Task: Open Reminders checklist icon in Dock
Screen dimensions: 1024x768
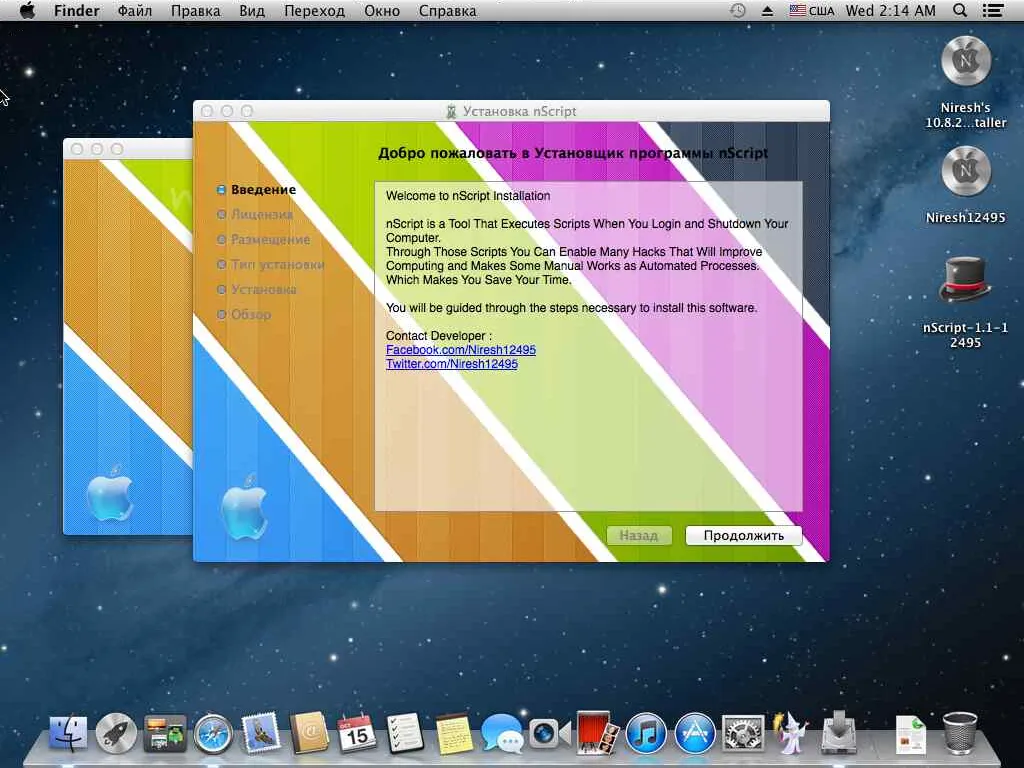Action: click(x=405, y=733)
